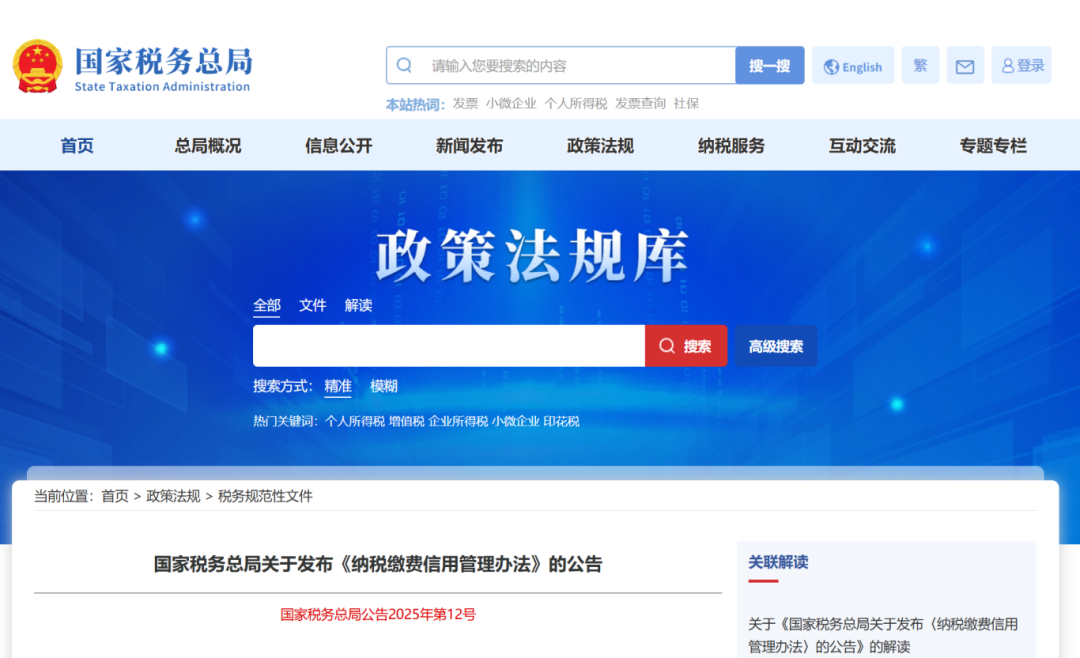
Task: Click the English language button
Action: click(x=853, y=65)
